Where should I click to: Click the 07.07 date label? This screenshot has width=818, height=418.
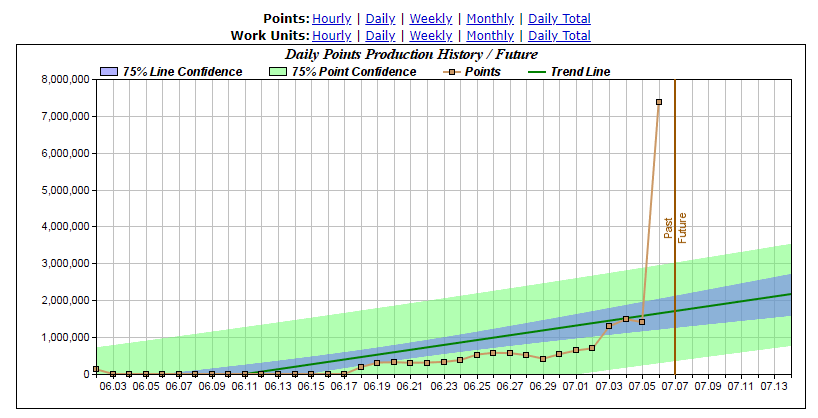[676, 386]
